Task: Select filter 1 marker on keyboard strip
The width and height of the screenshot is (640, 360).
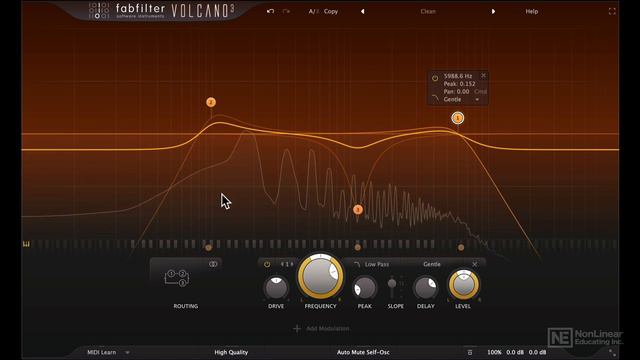Action: pos(461,247)
